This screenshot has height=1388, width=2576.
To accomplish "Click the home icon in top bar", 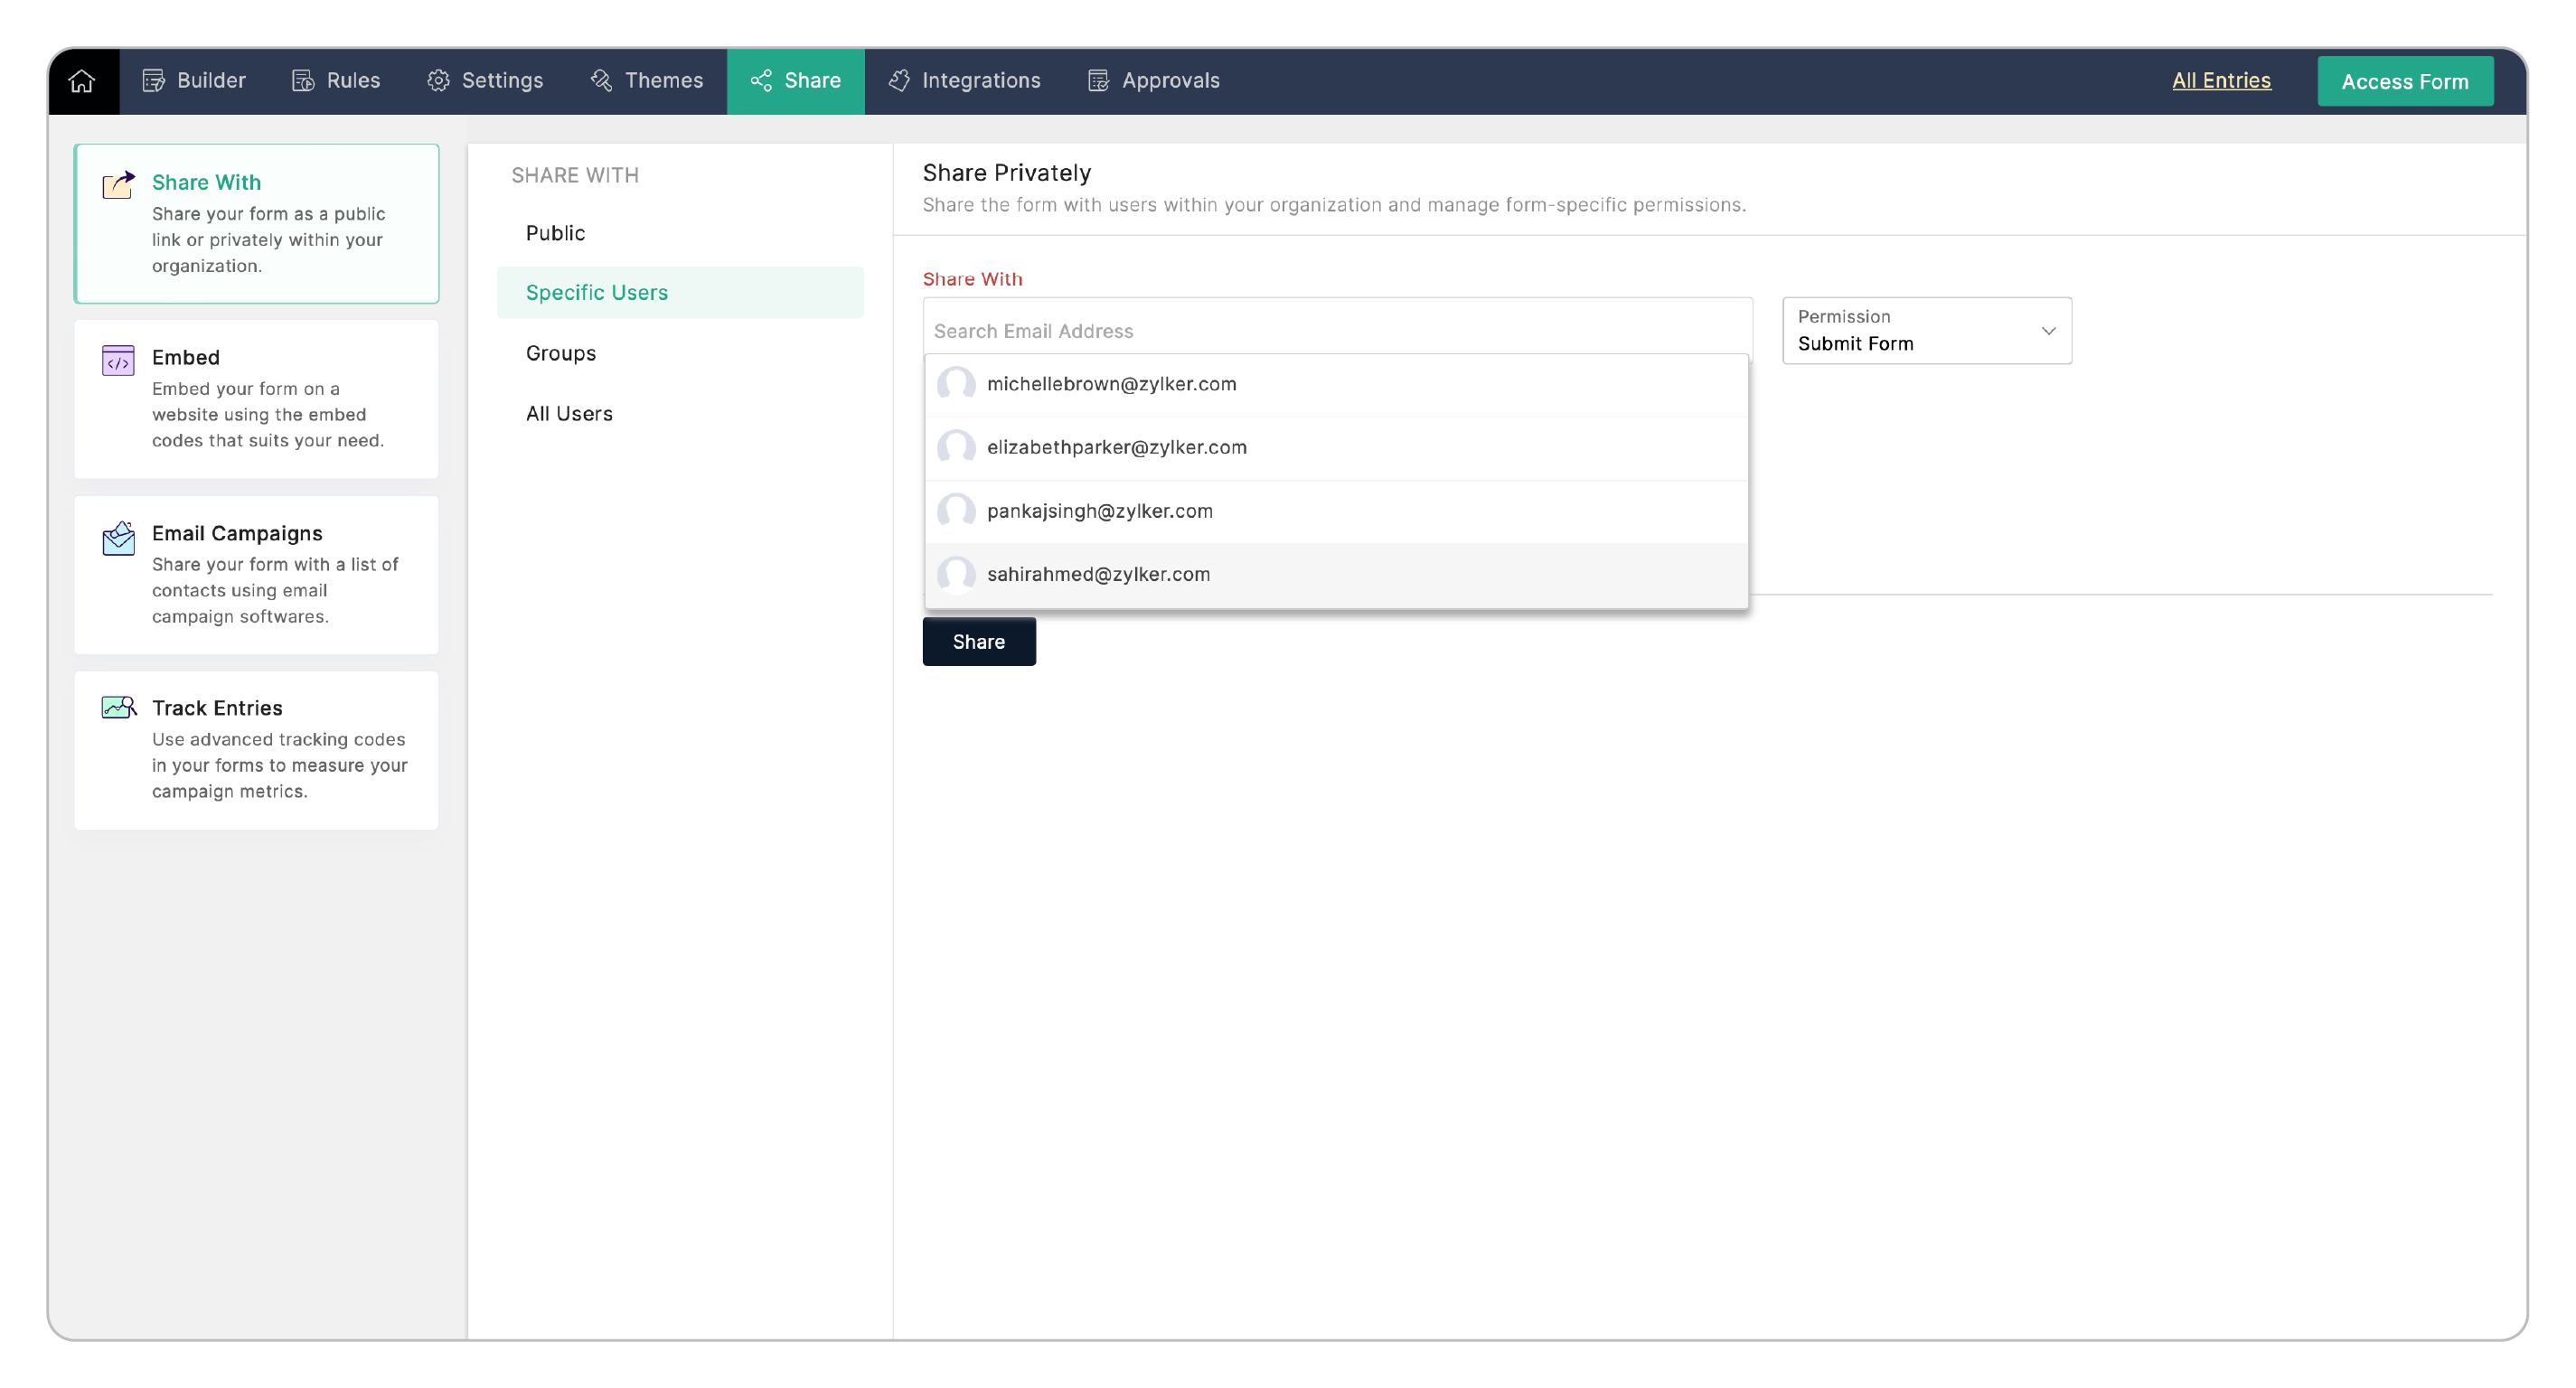I will pyautogui.click(x=82, y=81).
